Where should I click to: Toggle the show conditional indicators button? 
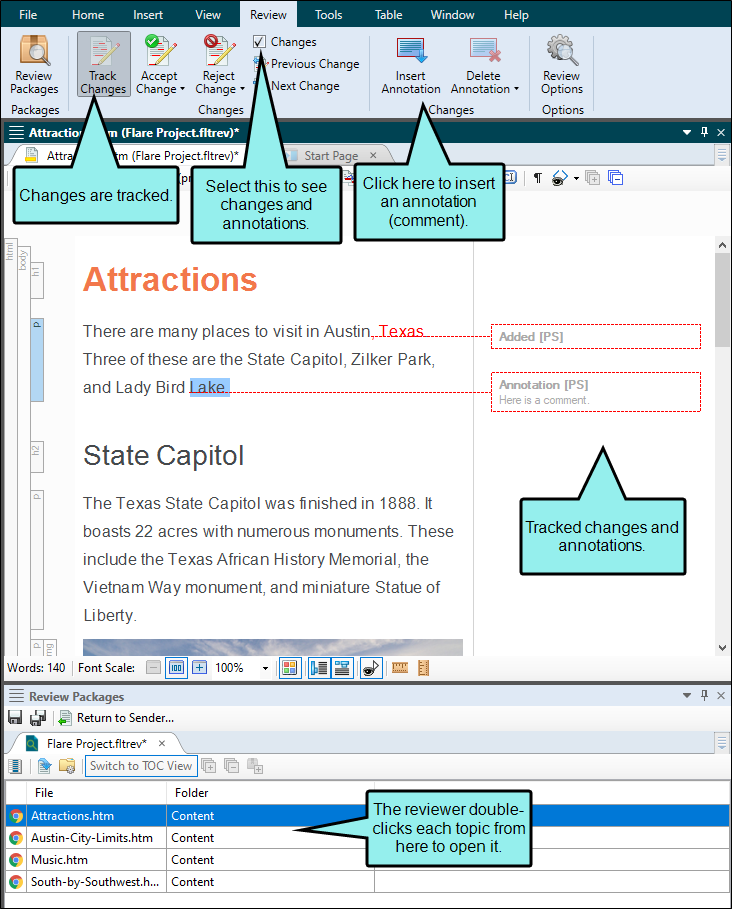pyautogui.click(x=371, y=668)
